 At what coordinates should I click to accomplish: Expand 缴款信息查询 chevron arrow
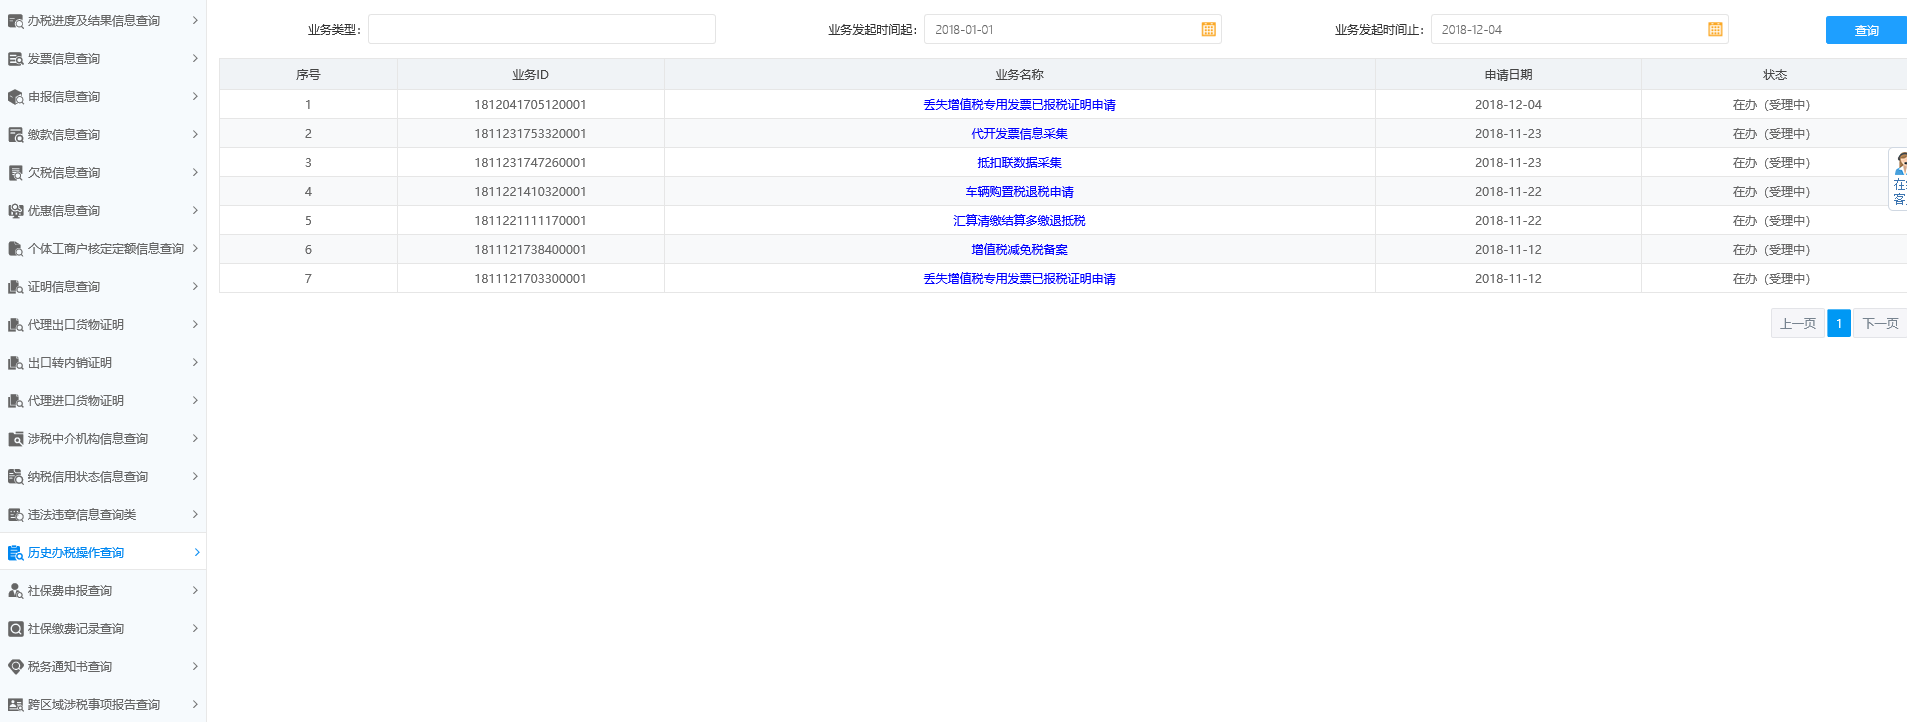[x=195, y=134]
